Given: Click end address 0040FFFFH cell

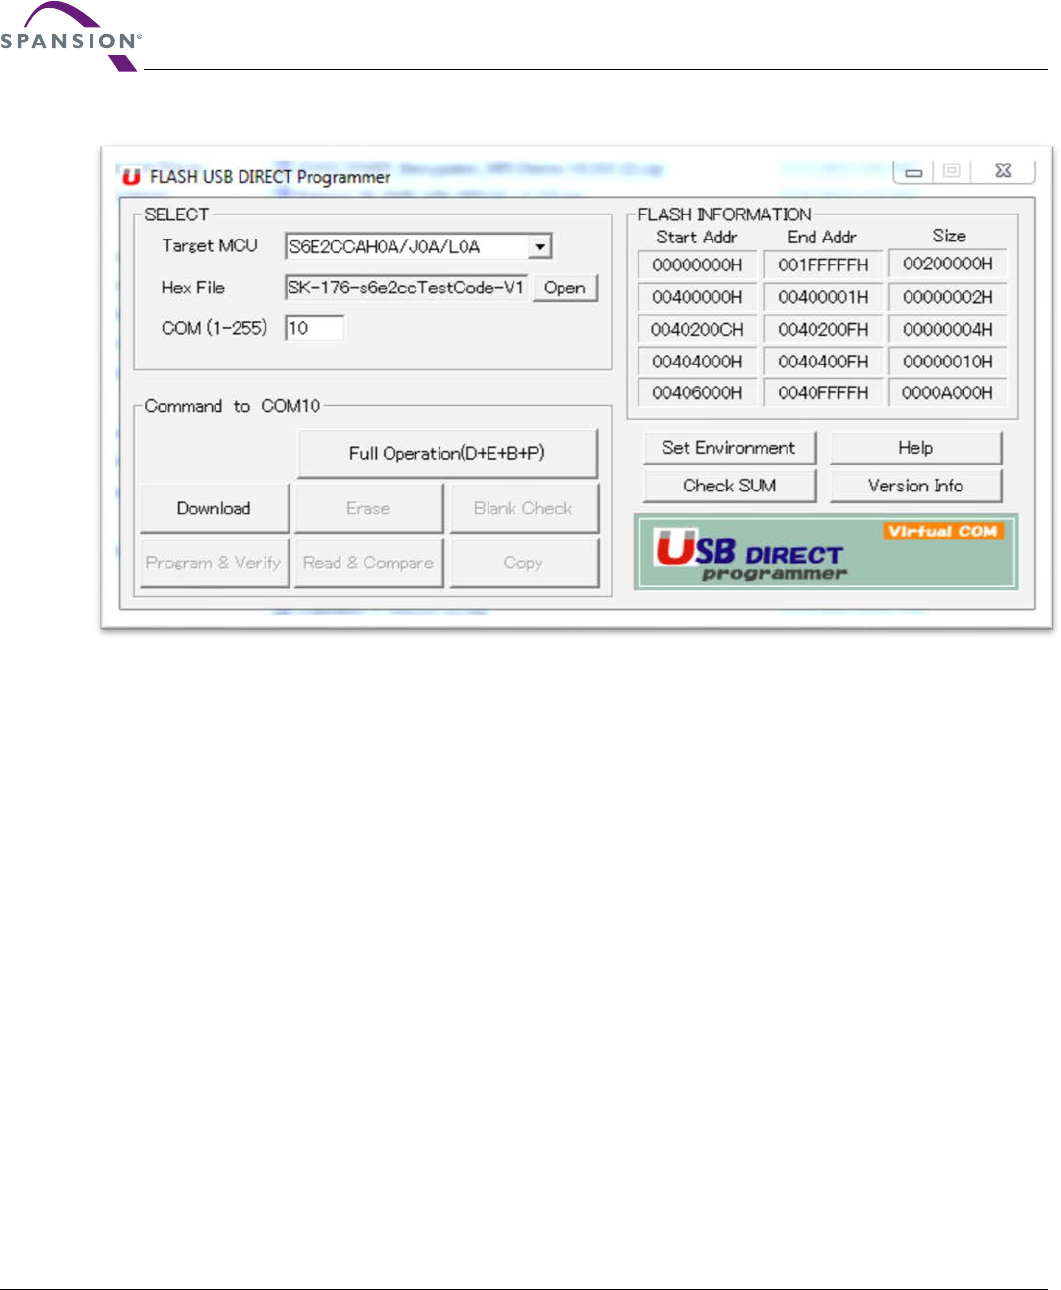Looking at the screenshot, I should pos(823,393).
